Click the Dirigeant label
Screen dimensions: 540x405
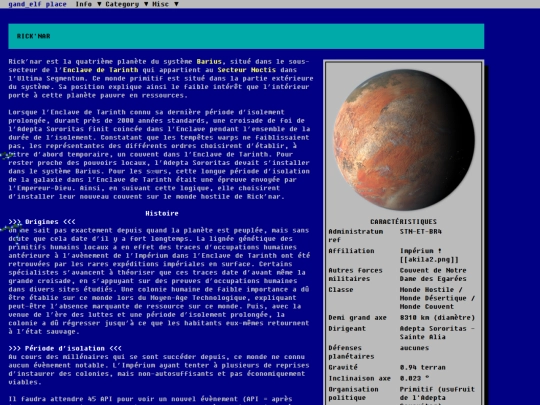[x=347, y=329]
